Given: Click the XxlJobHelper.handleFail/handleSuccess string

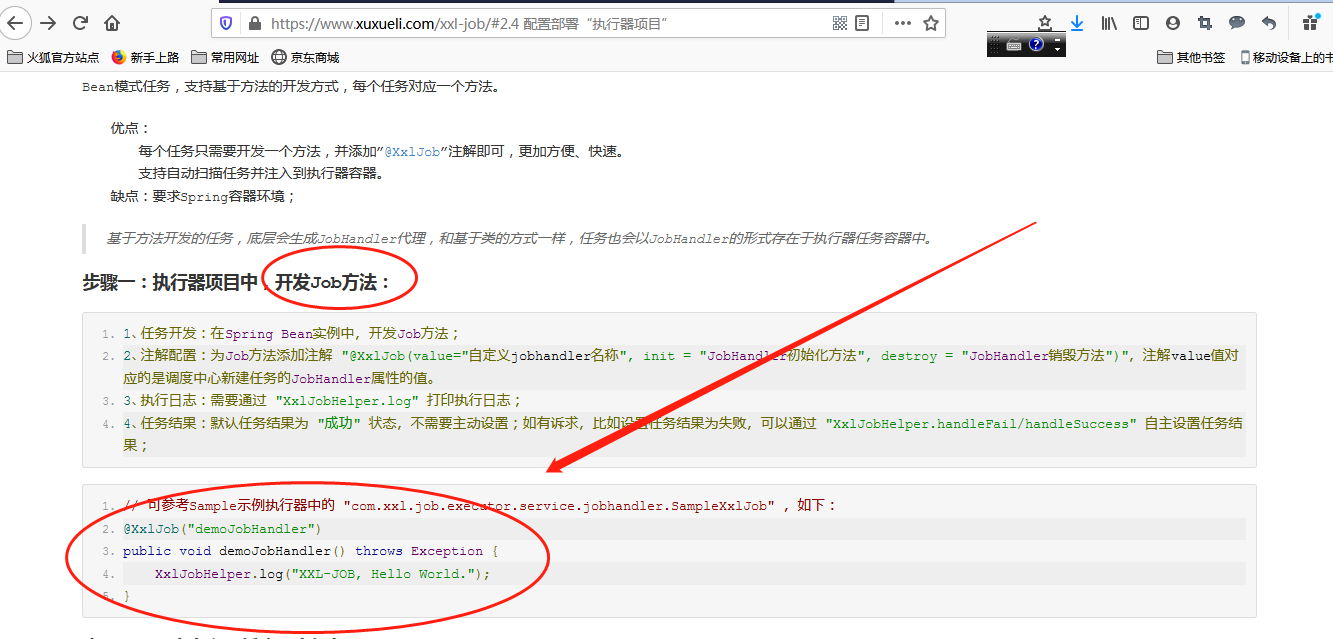Looking at the screenshot, I should point(980,424).
